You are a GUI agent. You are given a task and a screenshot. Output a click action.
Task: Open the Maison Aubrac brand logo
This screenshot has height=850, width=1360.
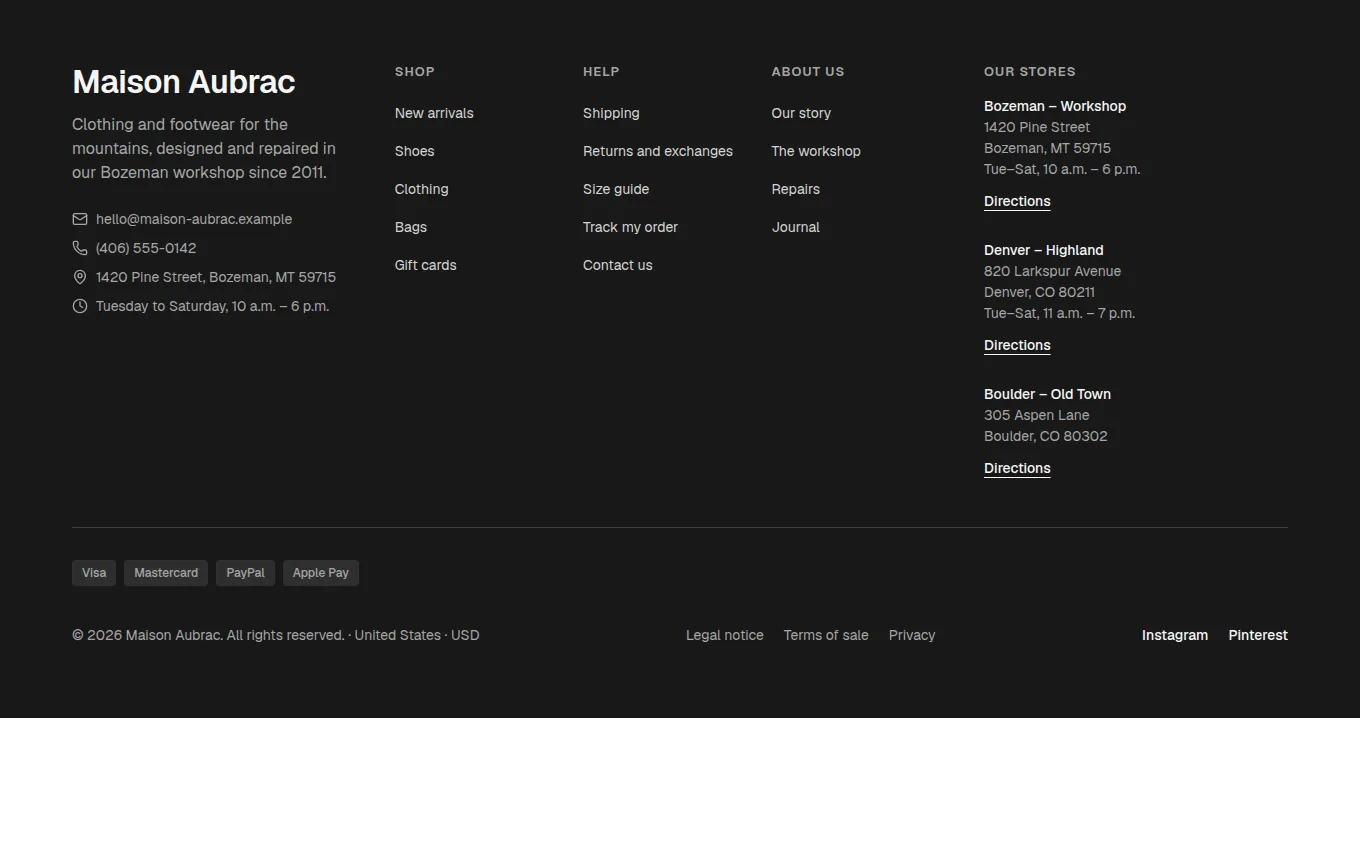(x=184, y=82)
